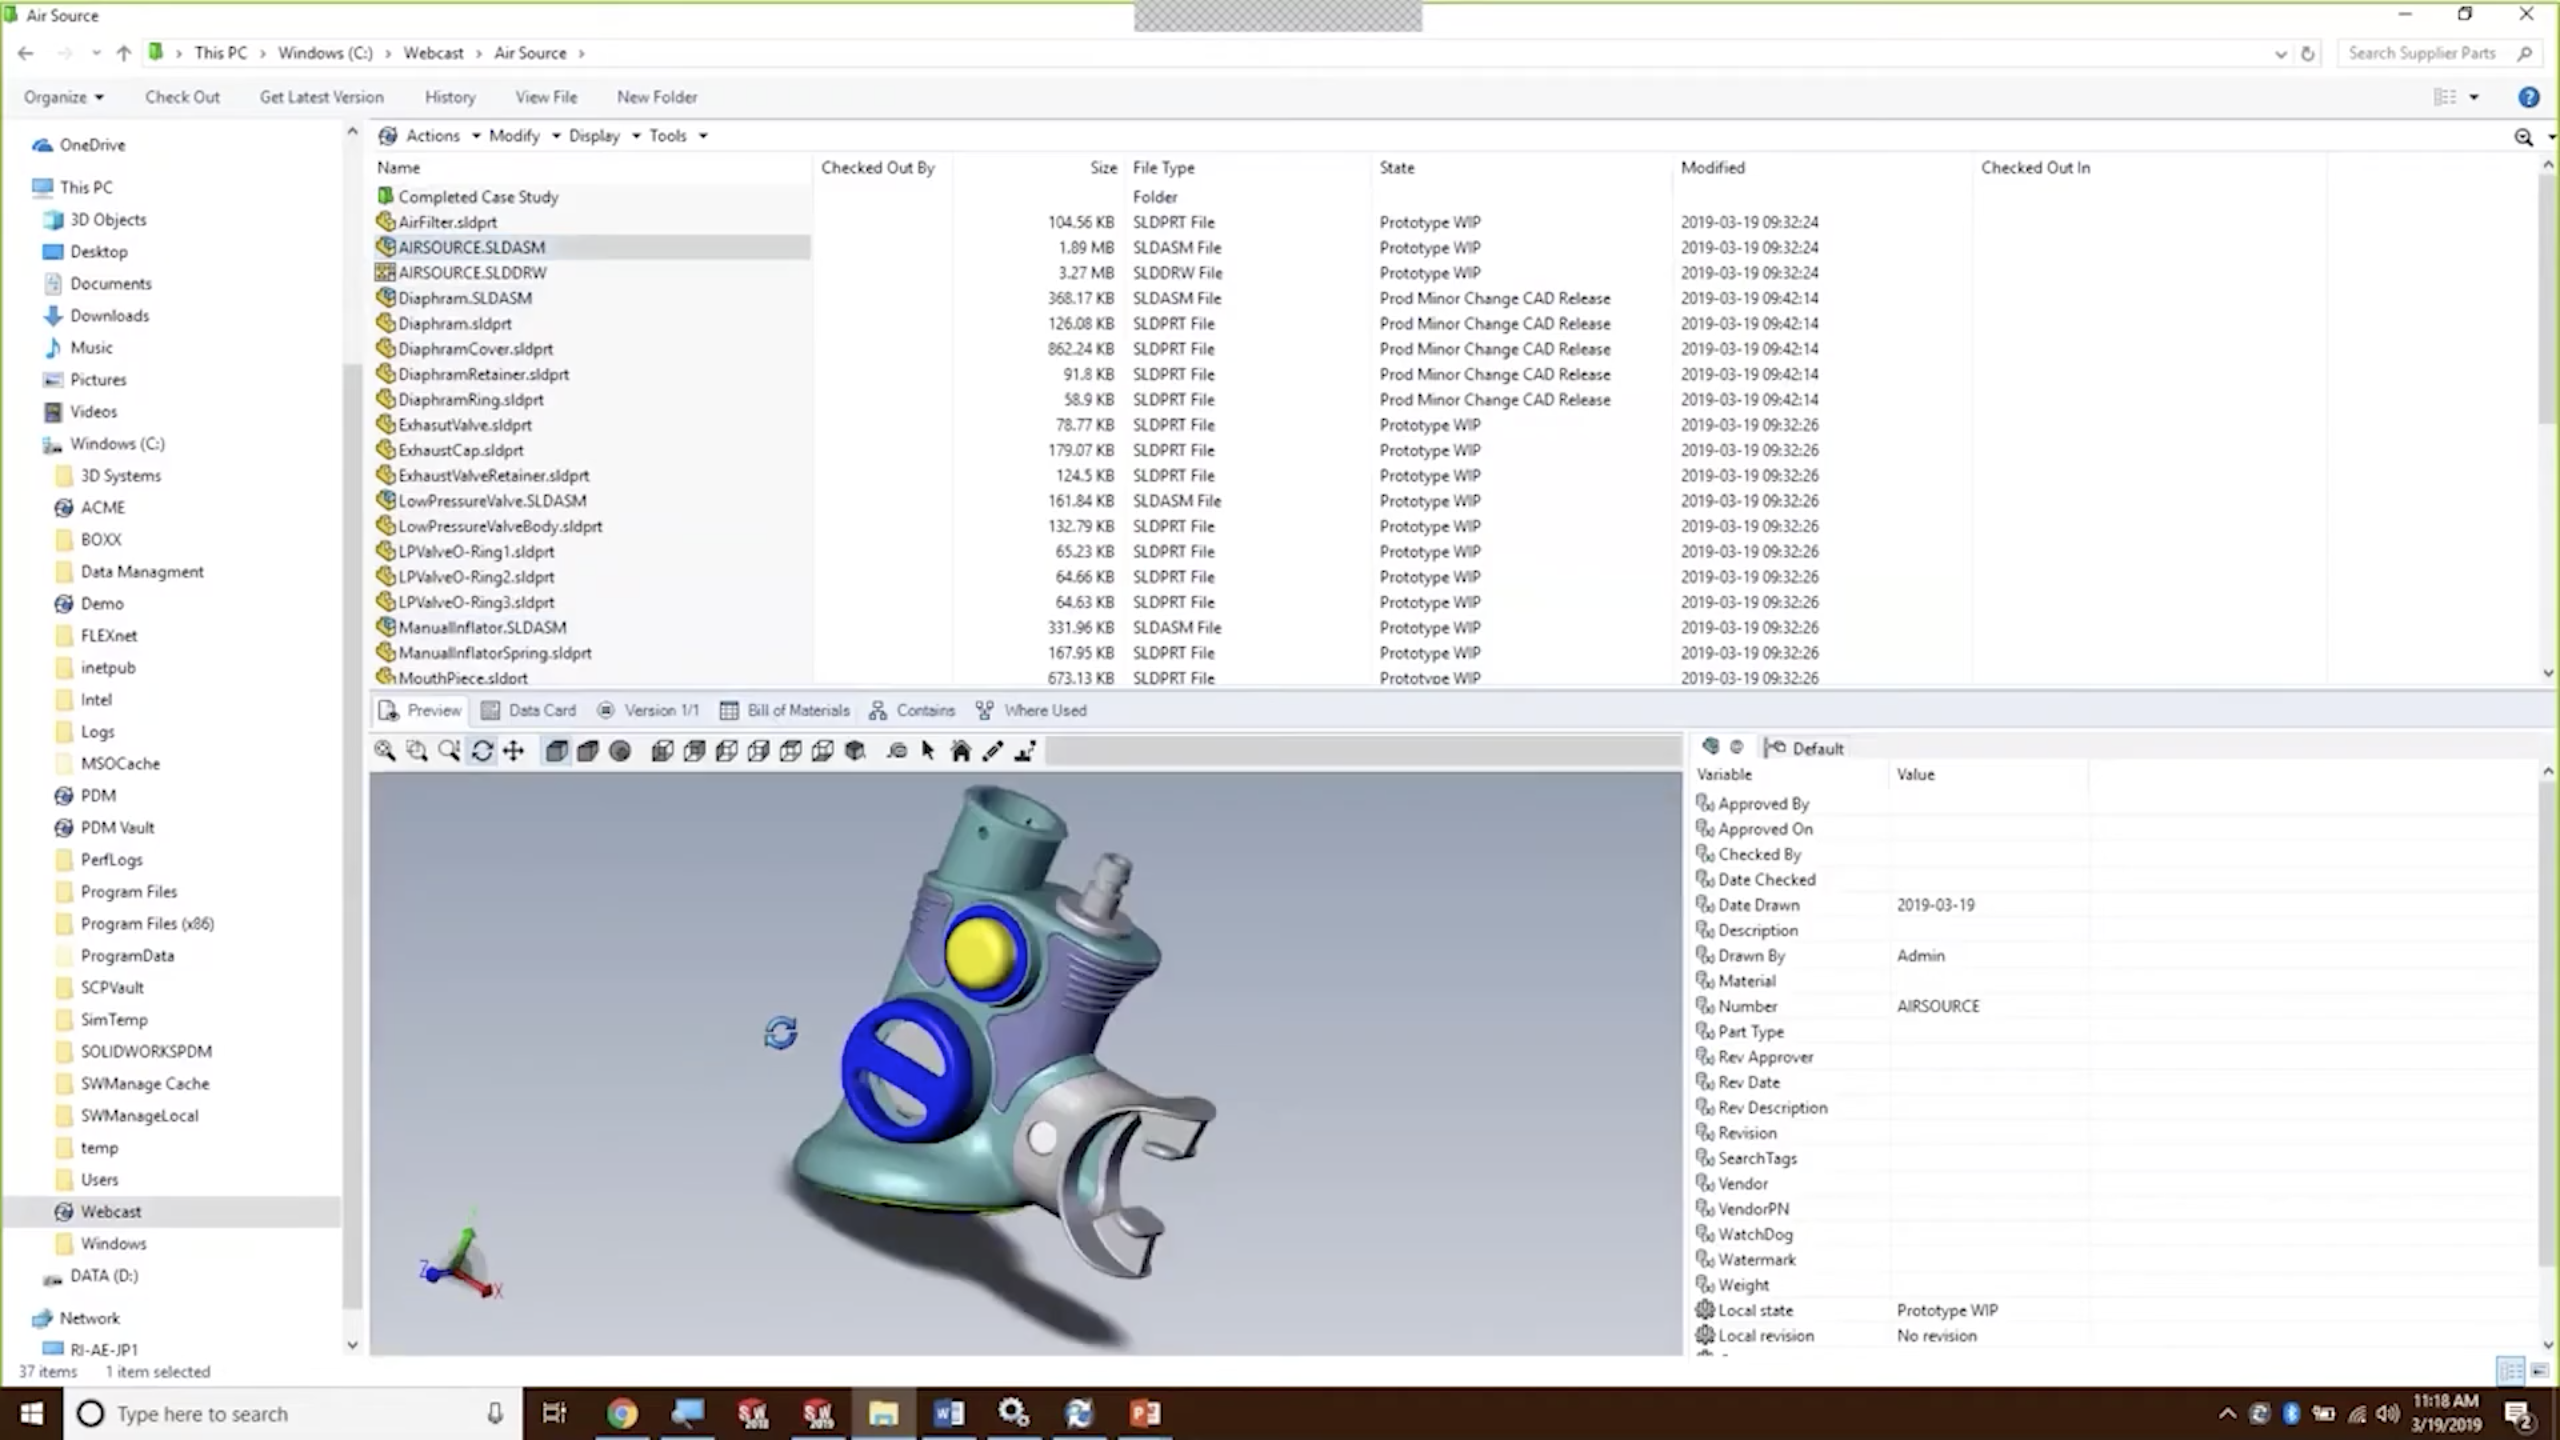Click the Markup pencil icon in preview
The height and width of the screenshot is (1440, 2560).
[x=993, y=751]
